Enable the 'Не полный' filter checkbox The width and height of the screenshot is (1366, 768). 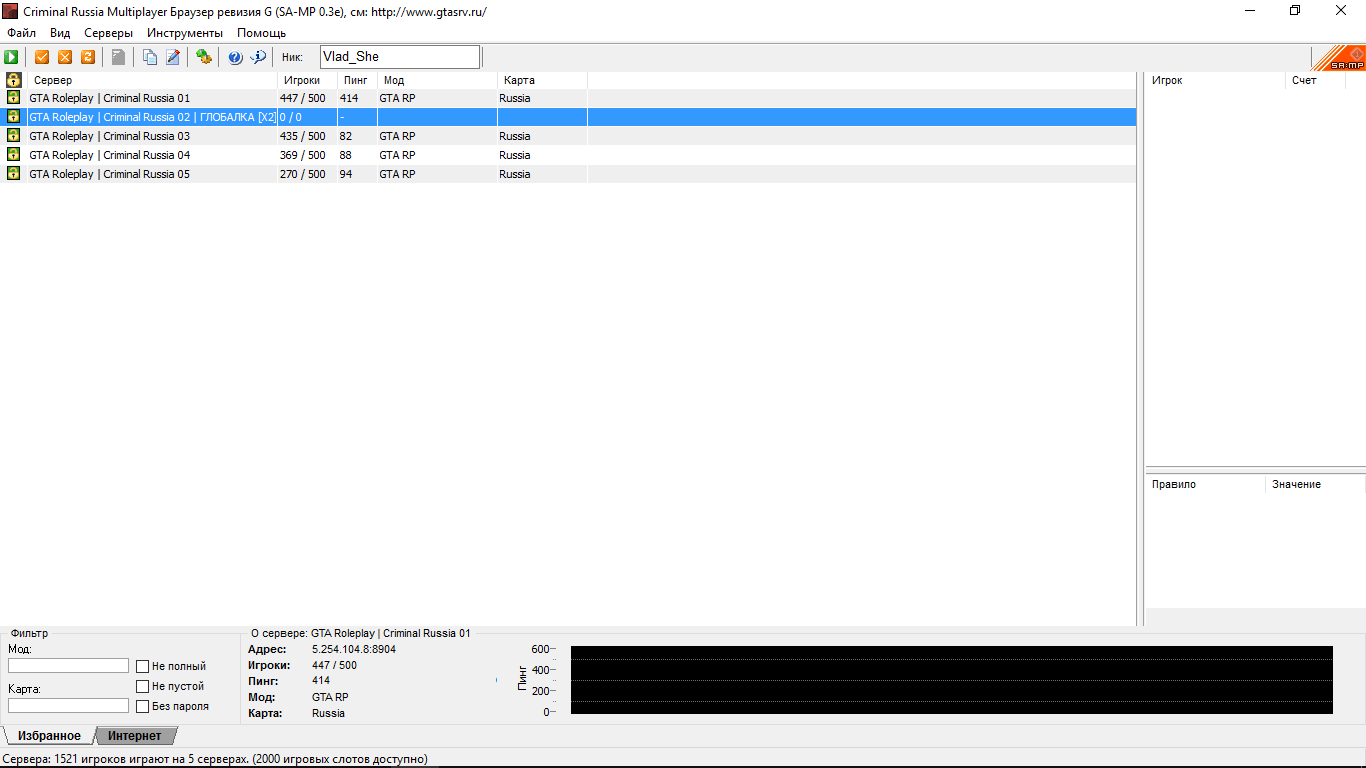tap(143, 666)
